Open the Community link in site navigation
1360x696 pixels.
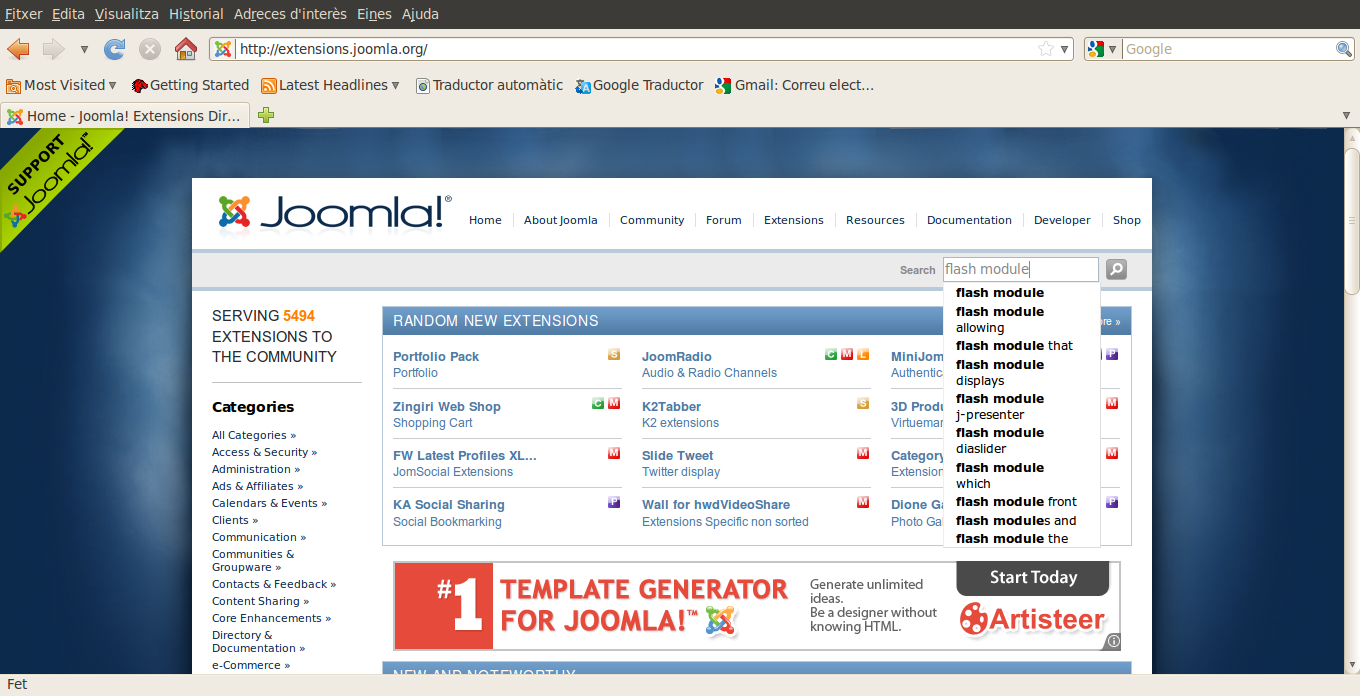pos(652,220)
